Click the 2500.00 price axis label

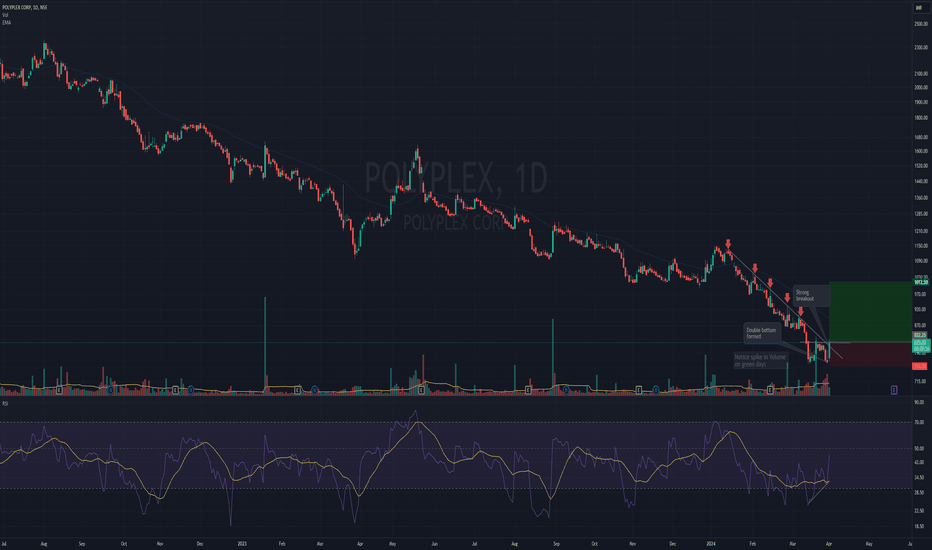coord(921,24)
